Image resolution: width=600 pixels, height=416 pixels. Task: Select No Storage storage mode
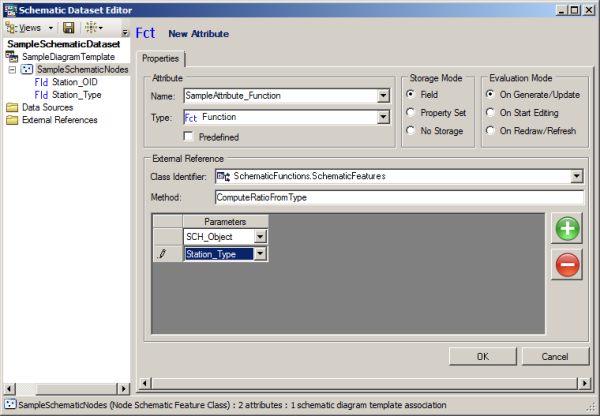pyautogui.click(x=413, y=130)
